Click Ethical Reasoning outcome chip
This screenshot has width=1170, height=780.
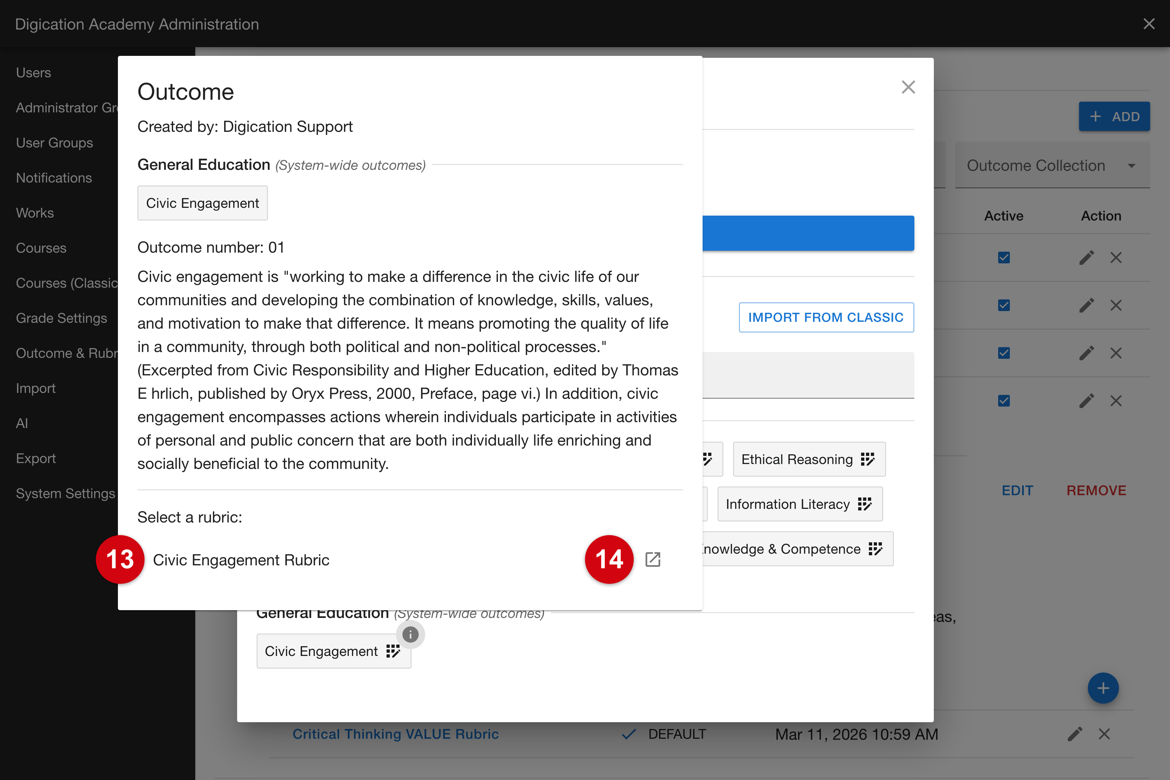click(809, 459)
